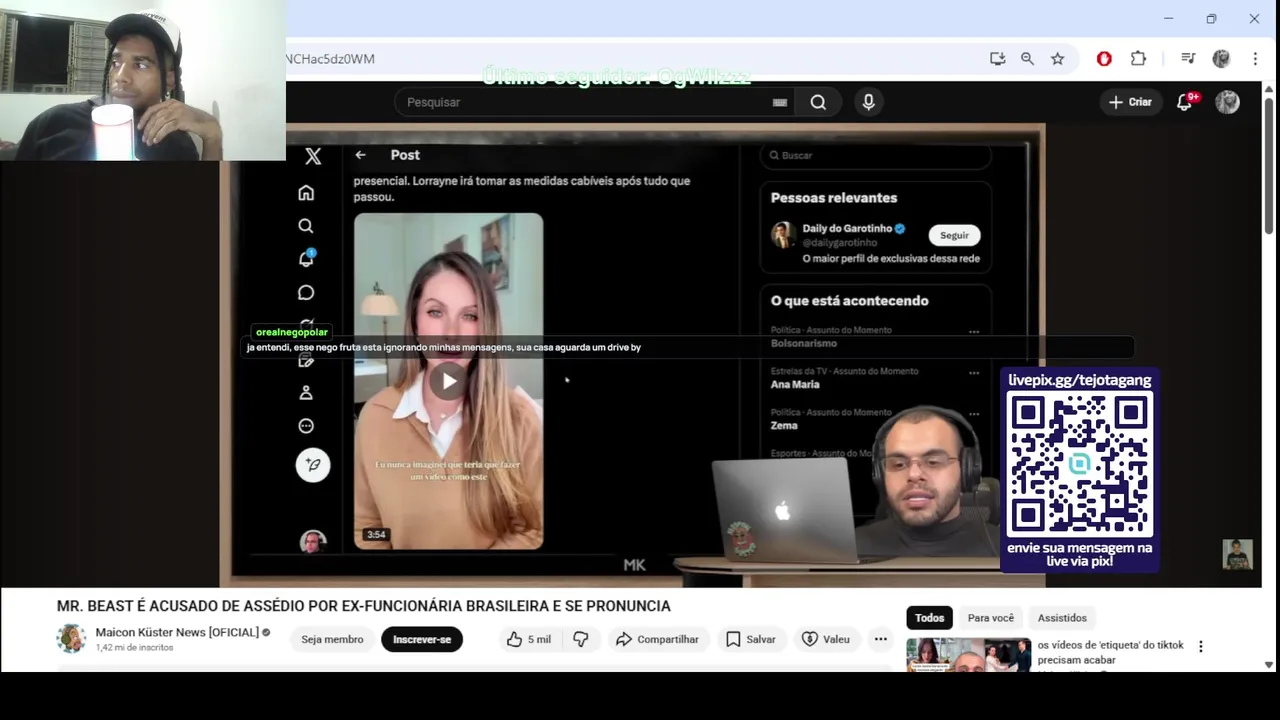Open options dots beside Zema
This screenshot has height=720, width=1280.
click(x=974, y=414)
